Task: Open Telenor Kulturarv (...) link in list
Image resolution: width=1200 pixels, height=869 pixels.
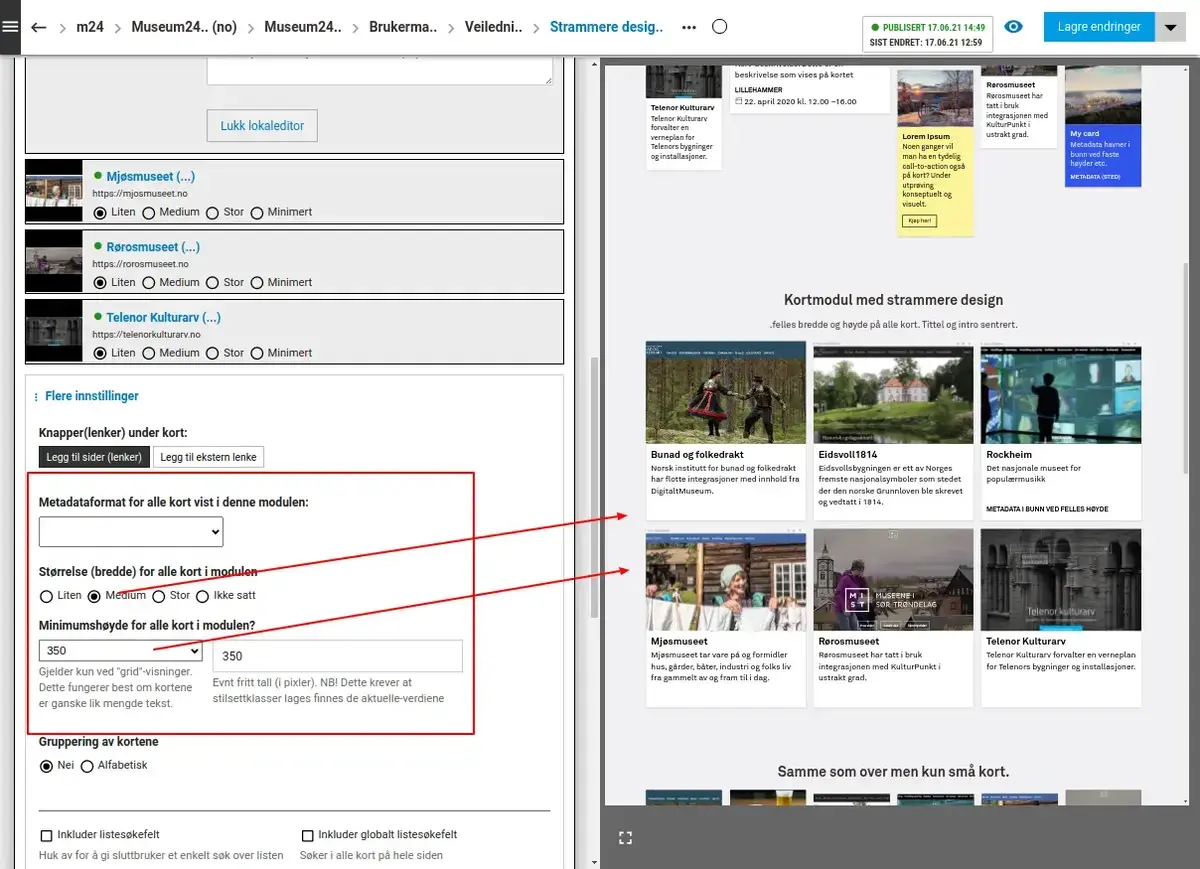Action: (163, 317)
